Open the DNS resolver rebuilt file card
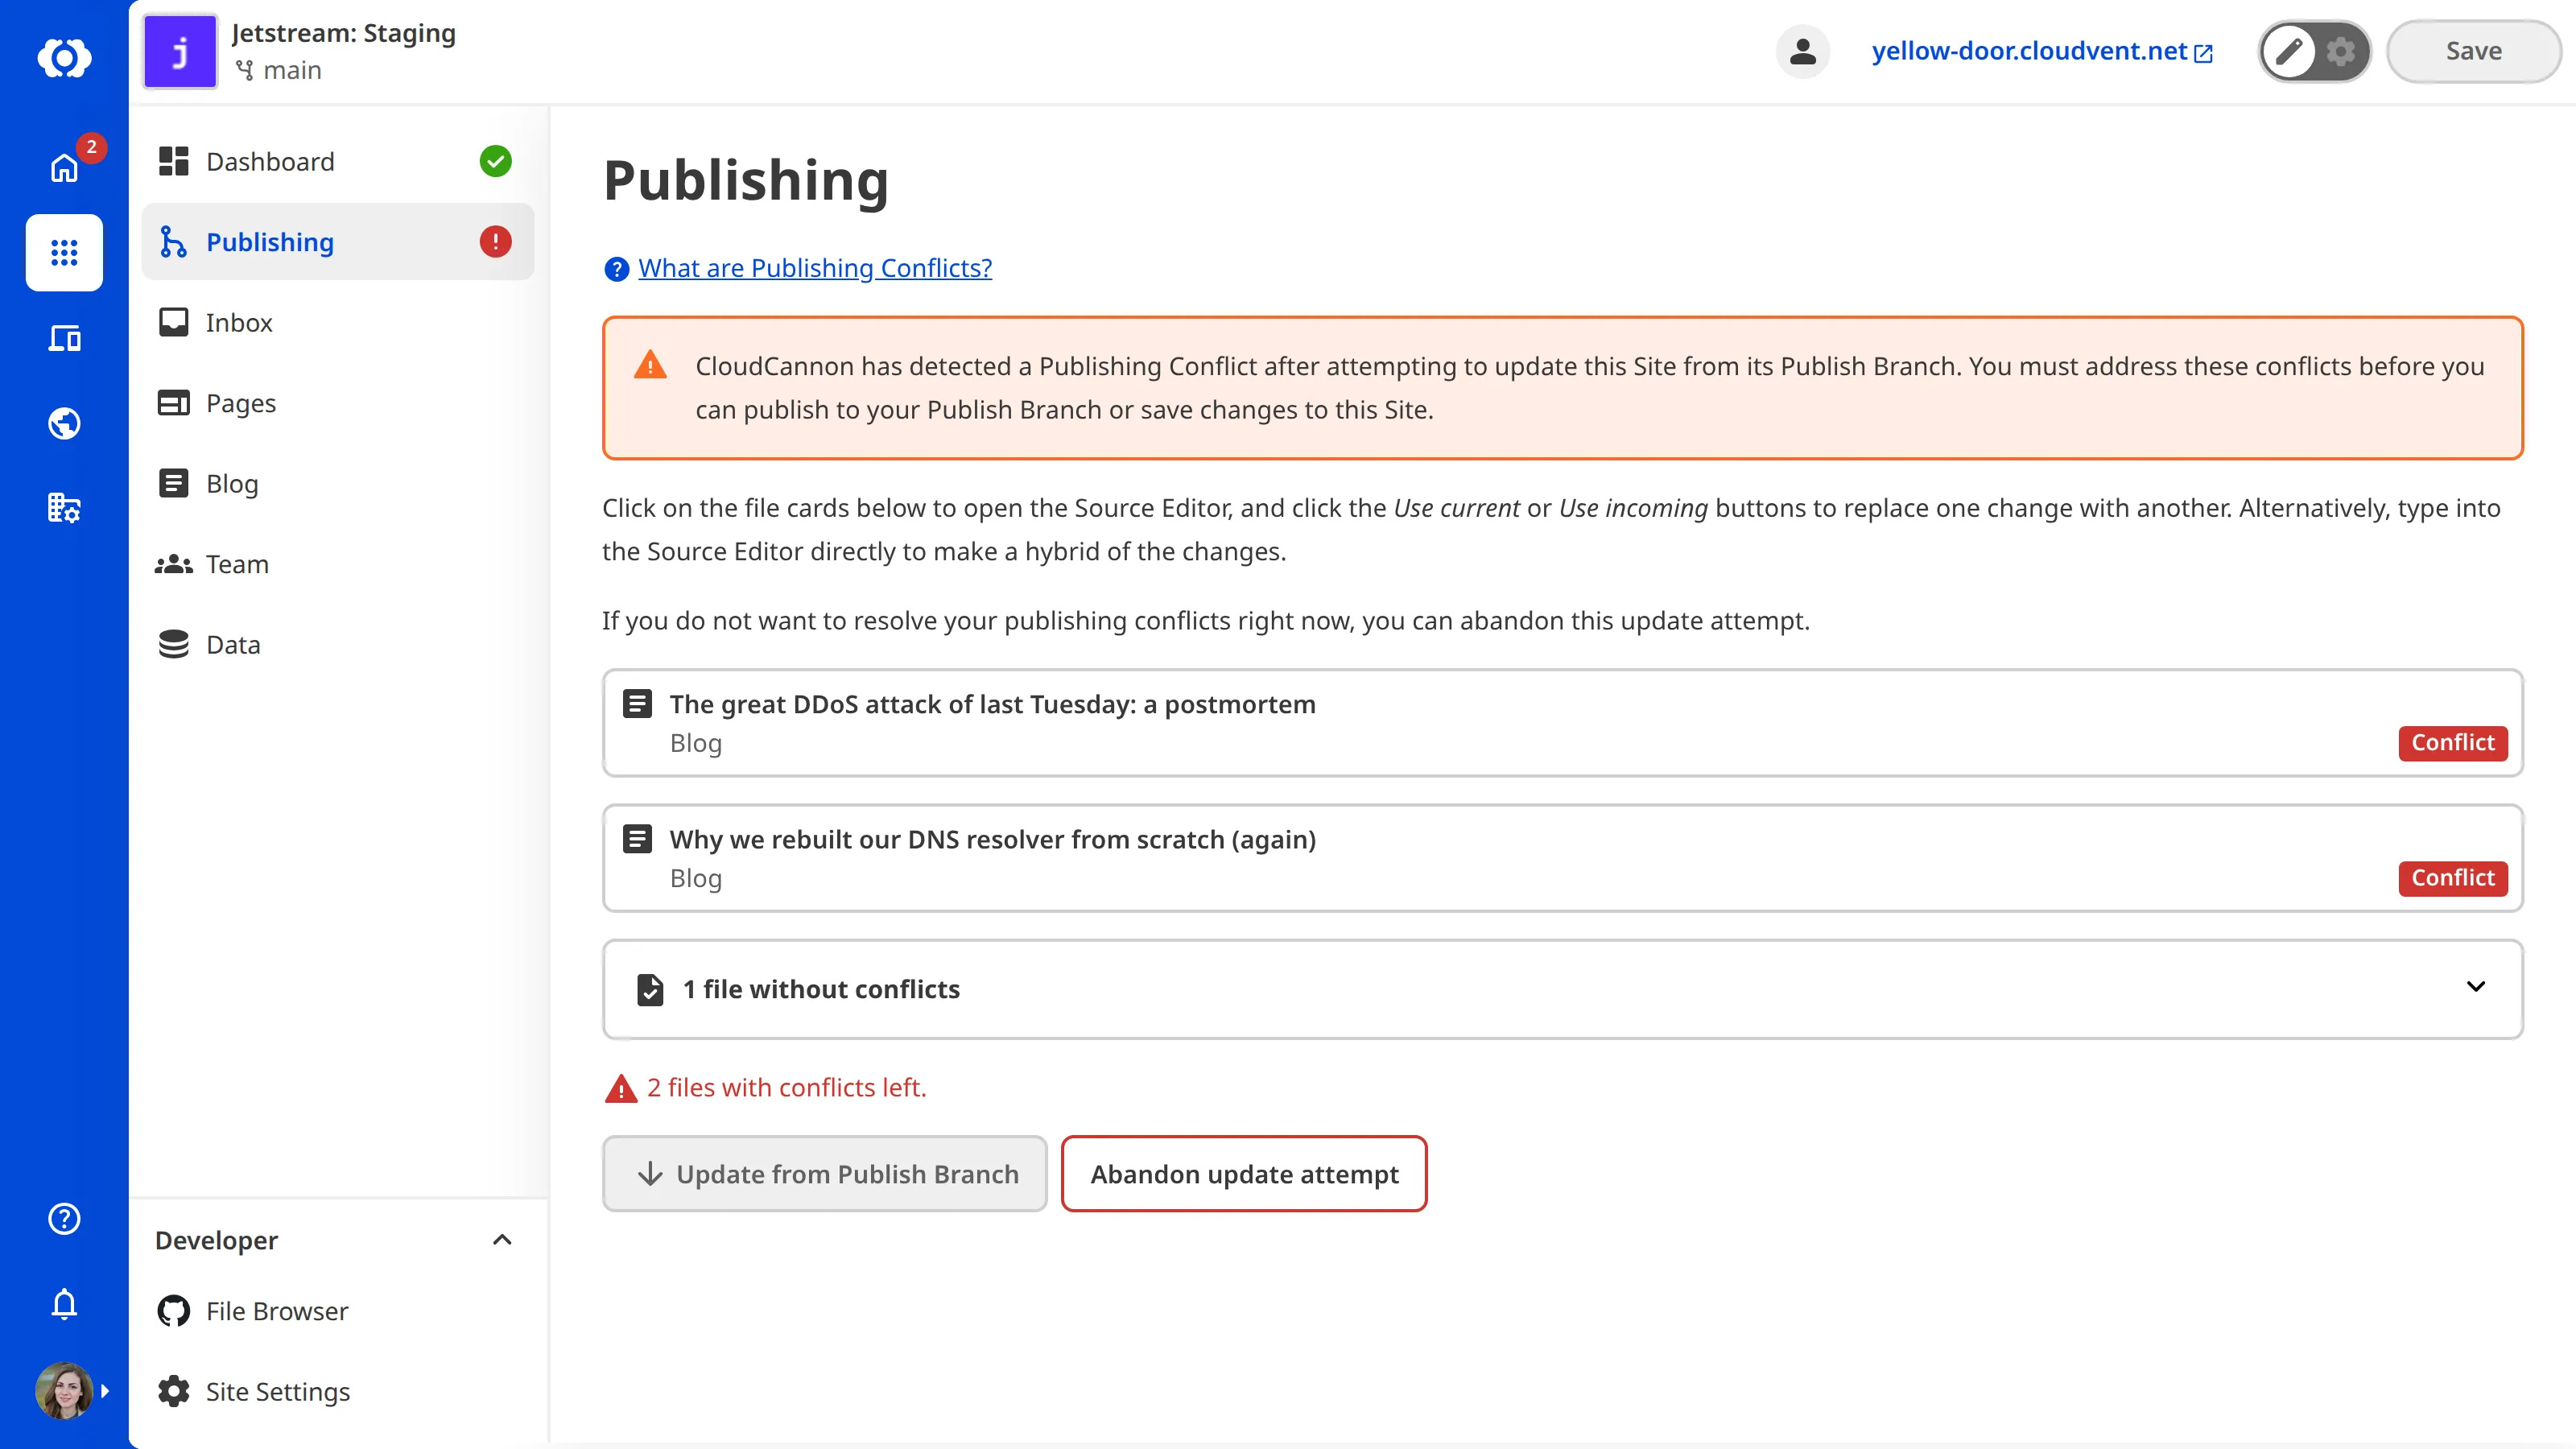Screen dimensions: 2576x1449 click(x=1562, y=858)
